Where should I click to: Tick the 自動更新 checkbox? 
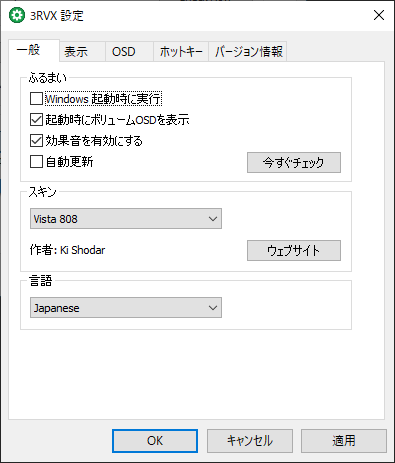coord(36,162)
